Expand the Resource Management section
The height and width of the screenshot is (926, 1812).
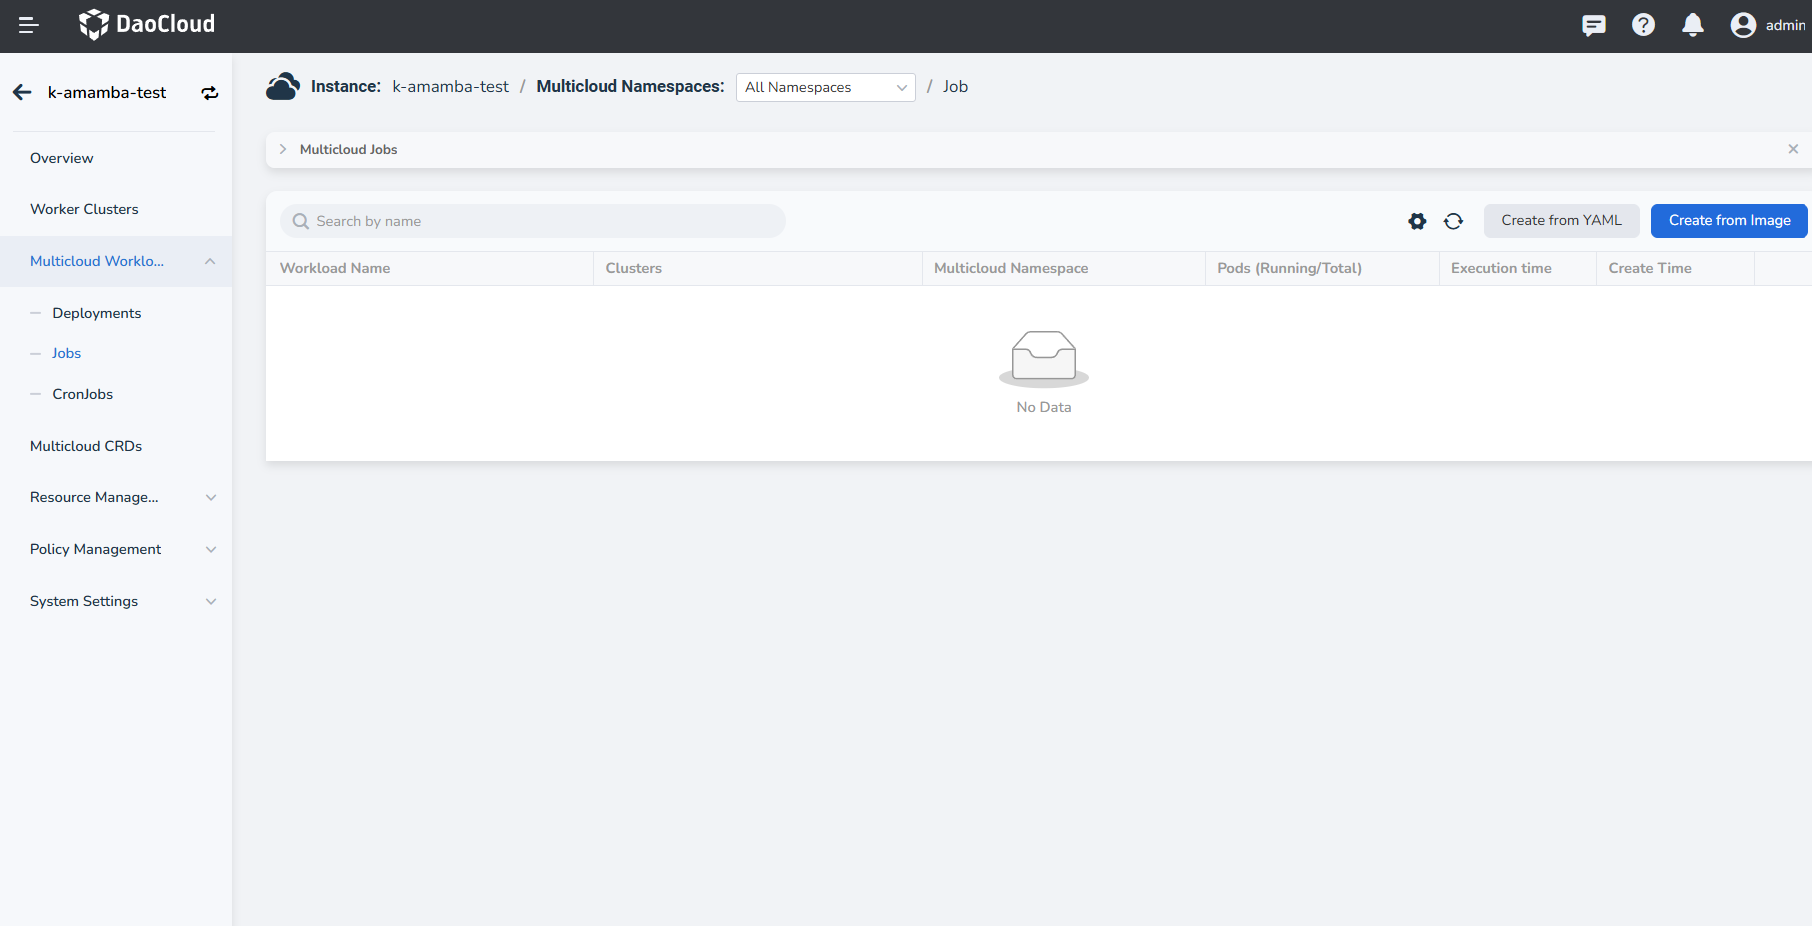point(210,497)
